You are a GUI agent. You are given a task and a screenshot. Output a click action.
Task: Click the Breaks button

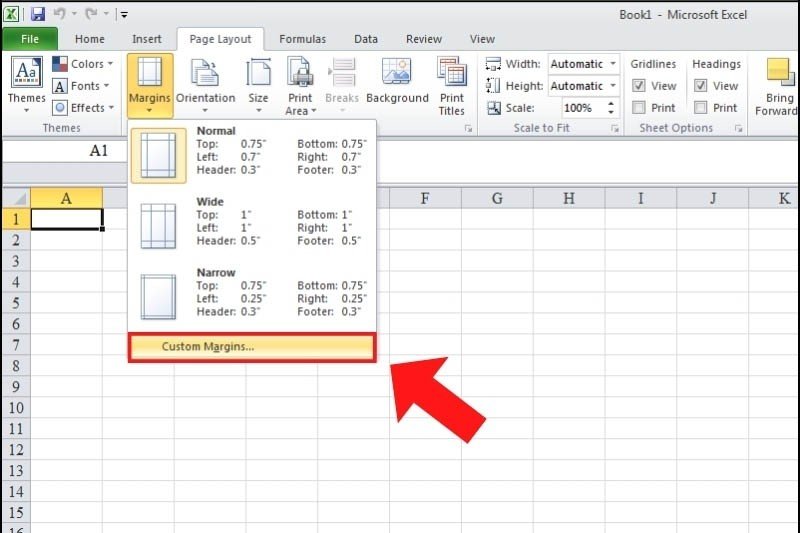point(342,86)
